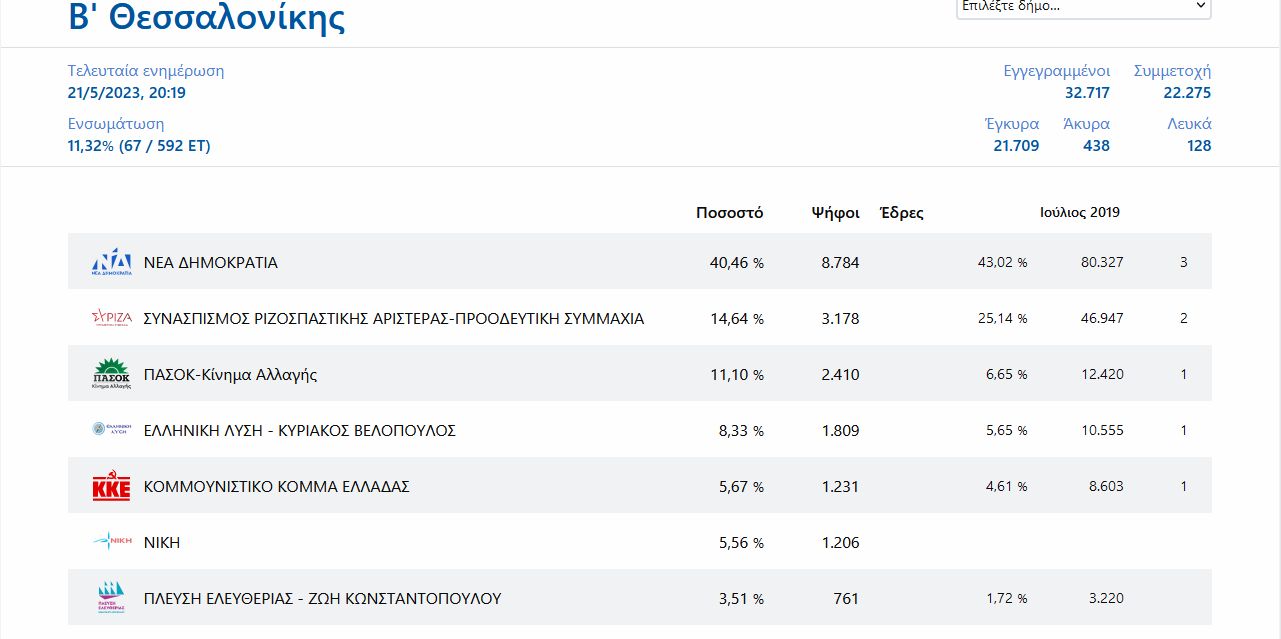Click the 2019 vote count '8.603'

[1106, 487]
